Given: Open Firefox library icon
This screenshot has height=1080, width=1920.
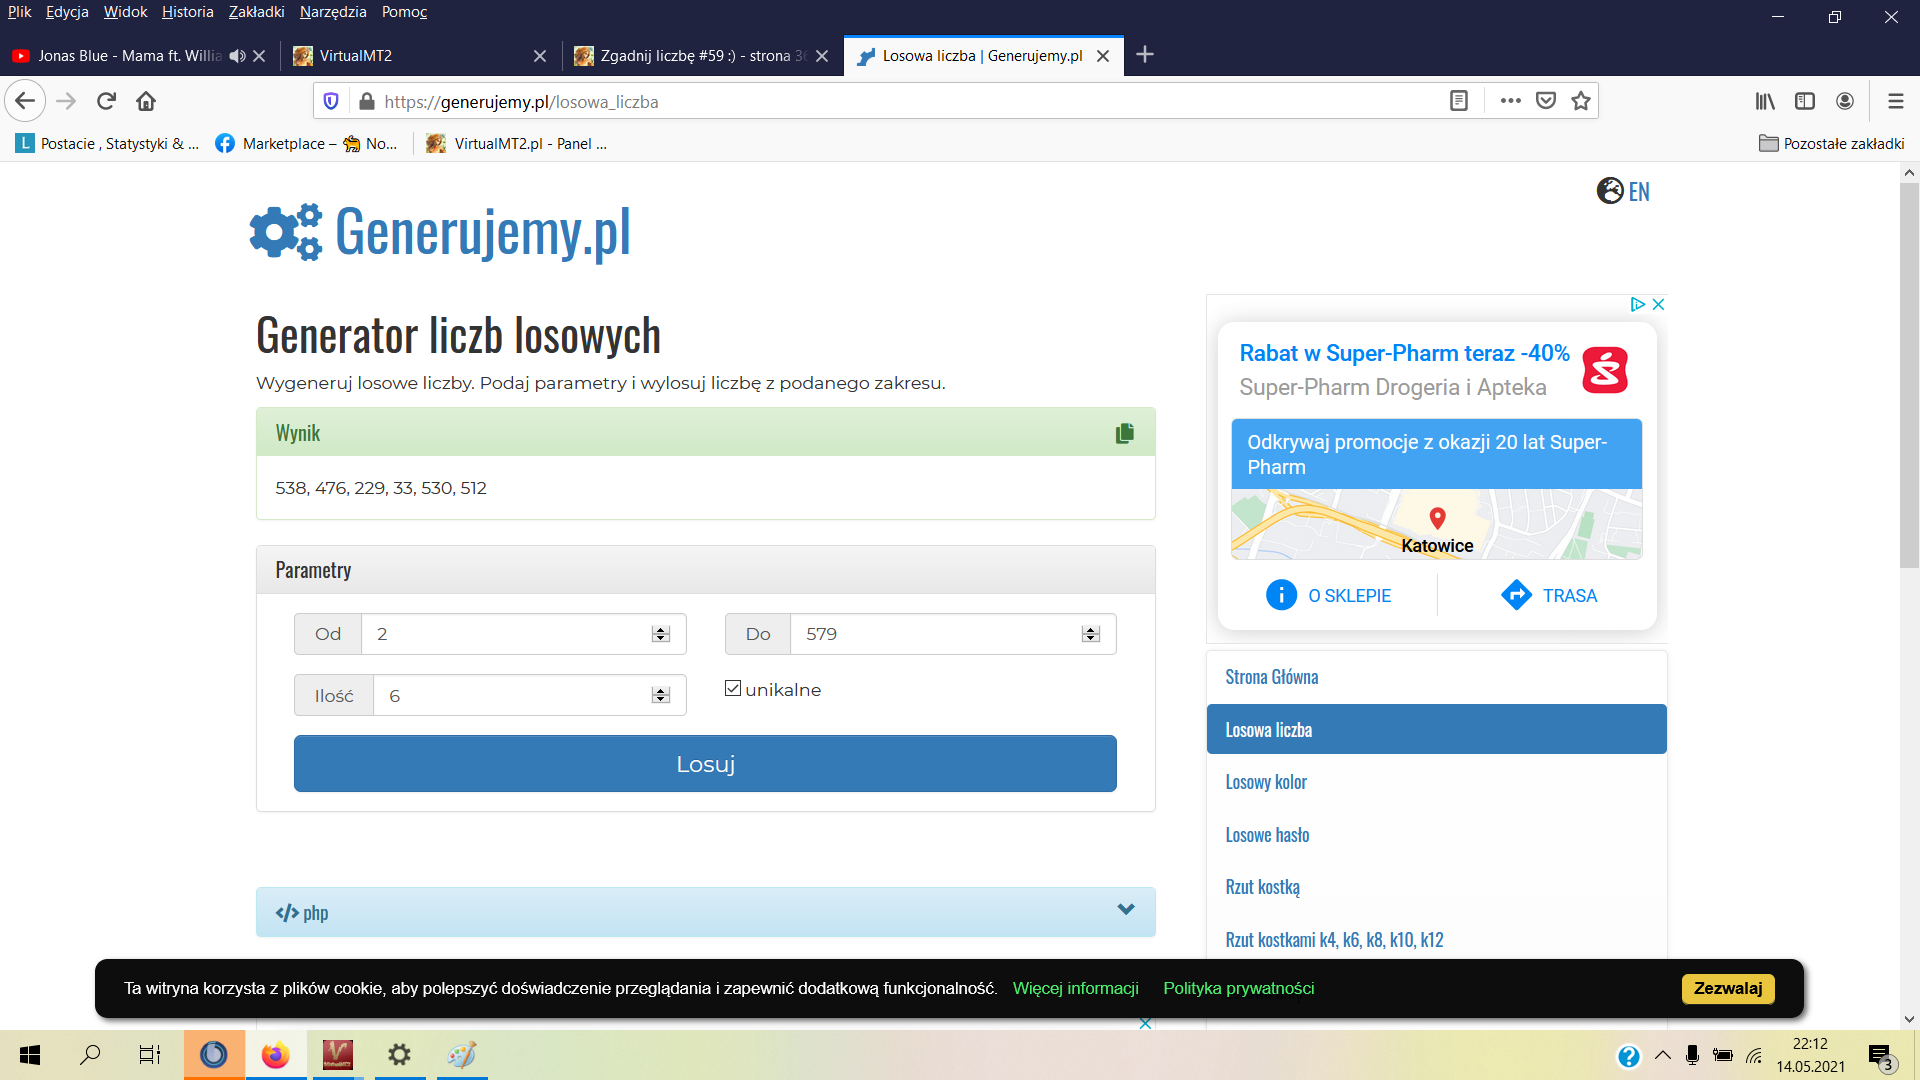Looking at the screenshot, I should tap(1765, 101).
